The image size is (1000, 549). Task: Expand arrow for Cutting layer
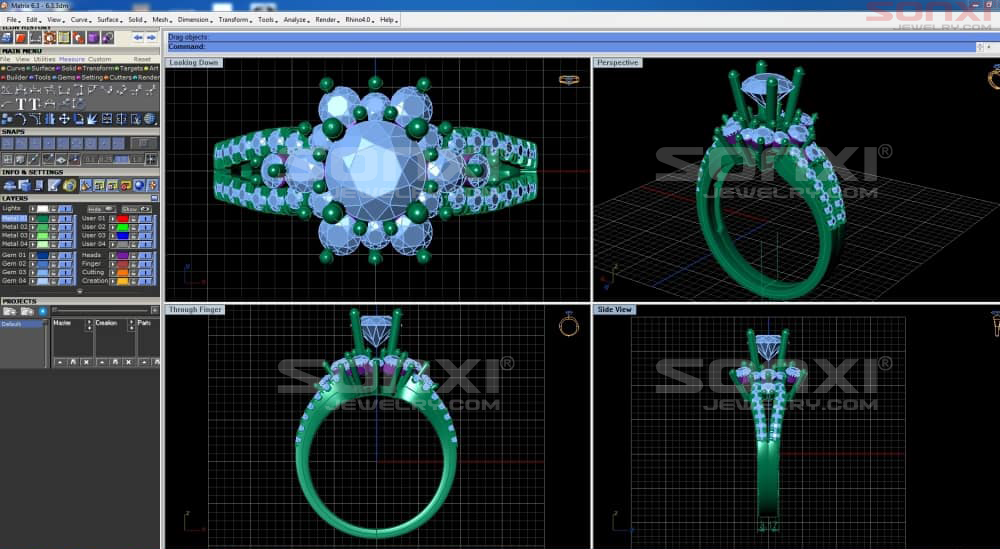(x=112, y=272)
